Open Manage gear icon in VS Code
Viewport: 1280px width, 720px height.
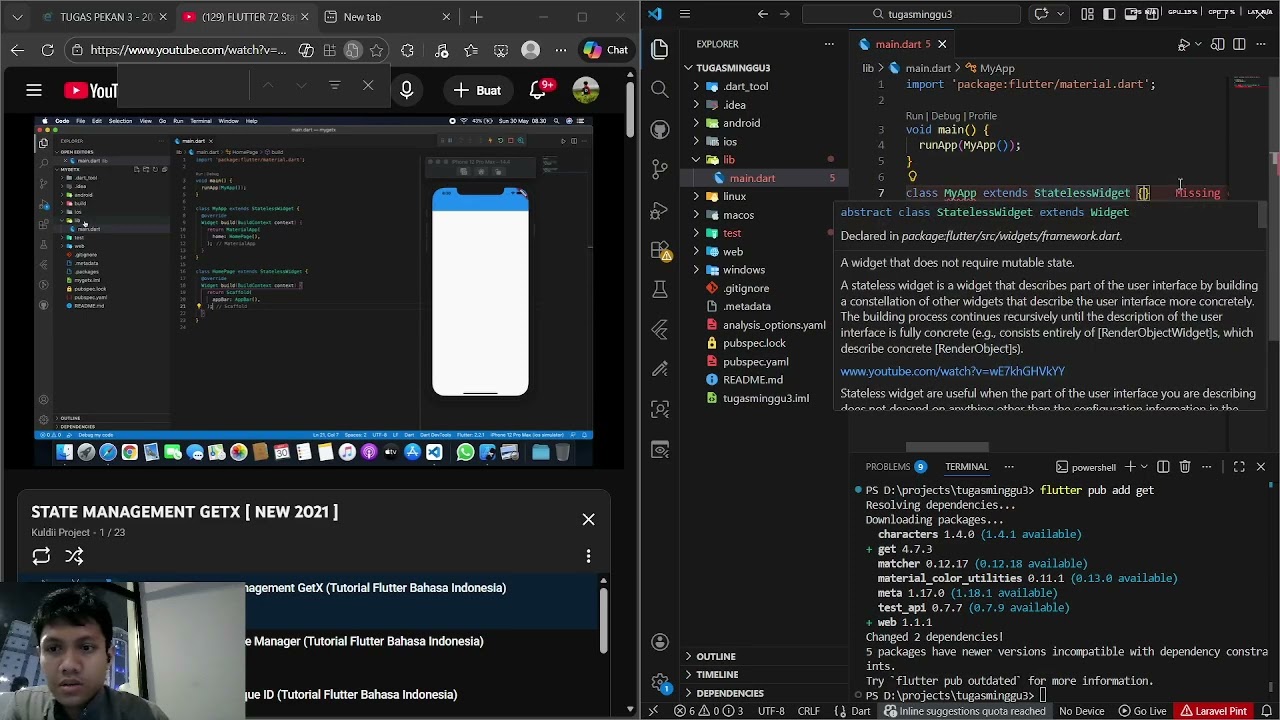tap(659, 683)
